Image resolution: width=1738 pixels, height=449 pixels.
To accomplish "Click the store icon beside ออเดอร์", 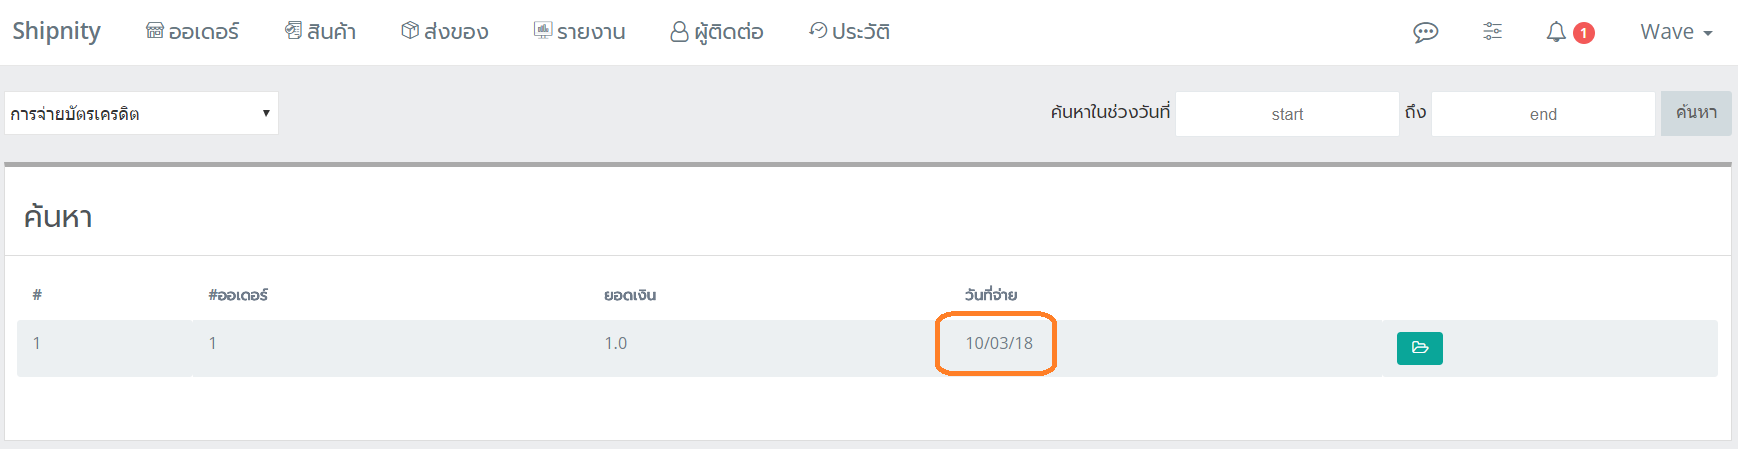I will click(155, 31).
